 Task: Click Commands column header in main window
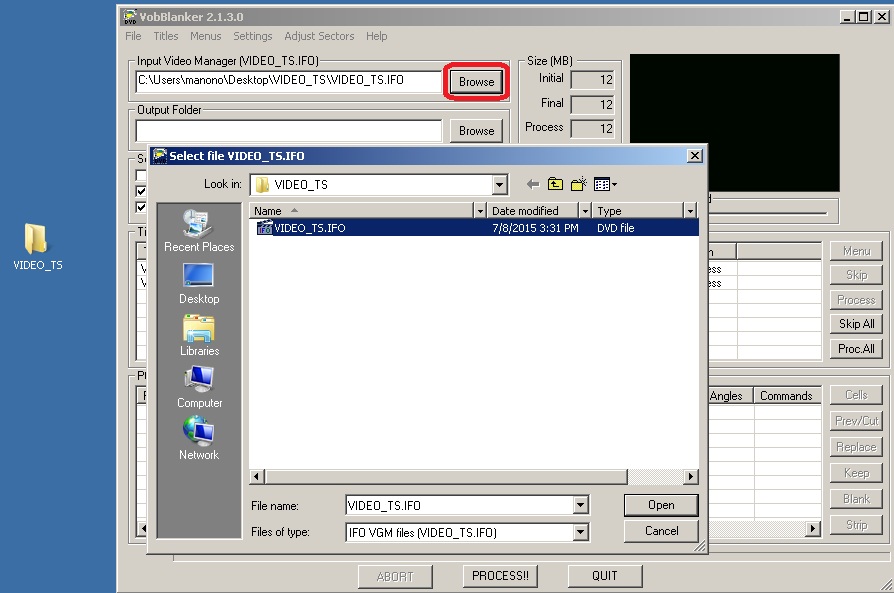pos(787,396)
